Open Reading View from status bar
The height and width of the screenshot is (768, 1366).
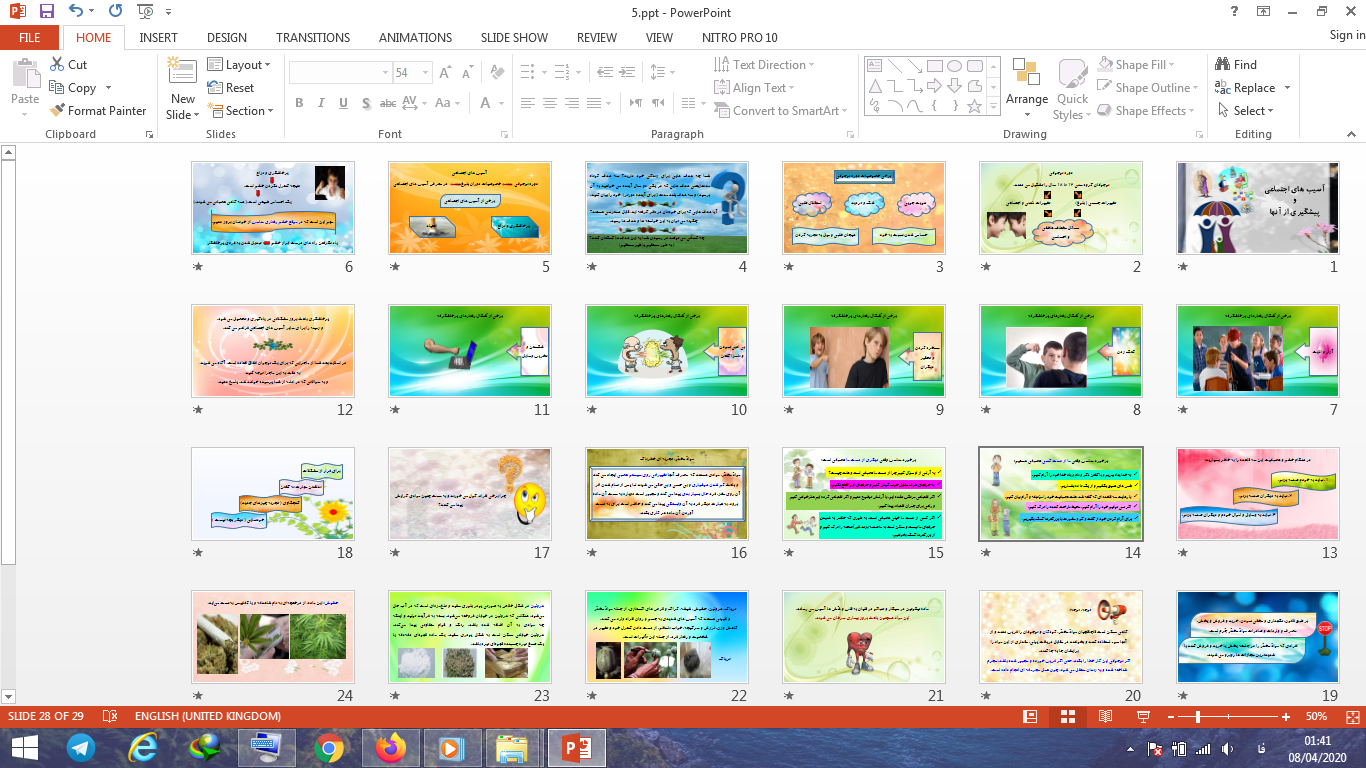tap(1105, 717)
